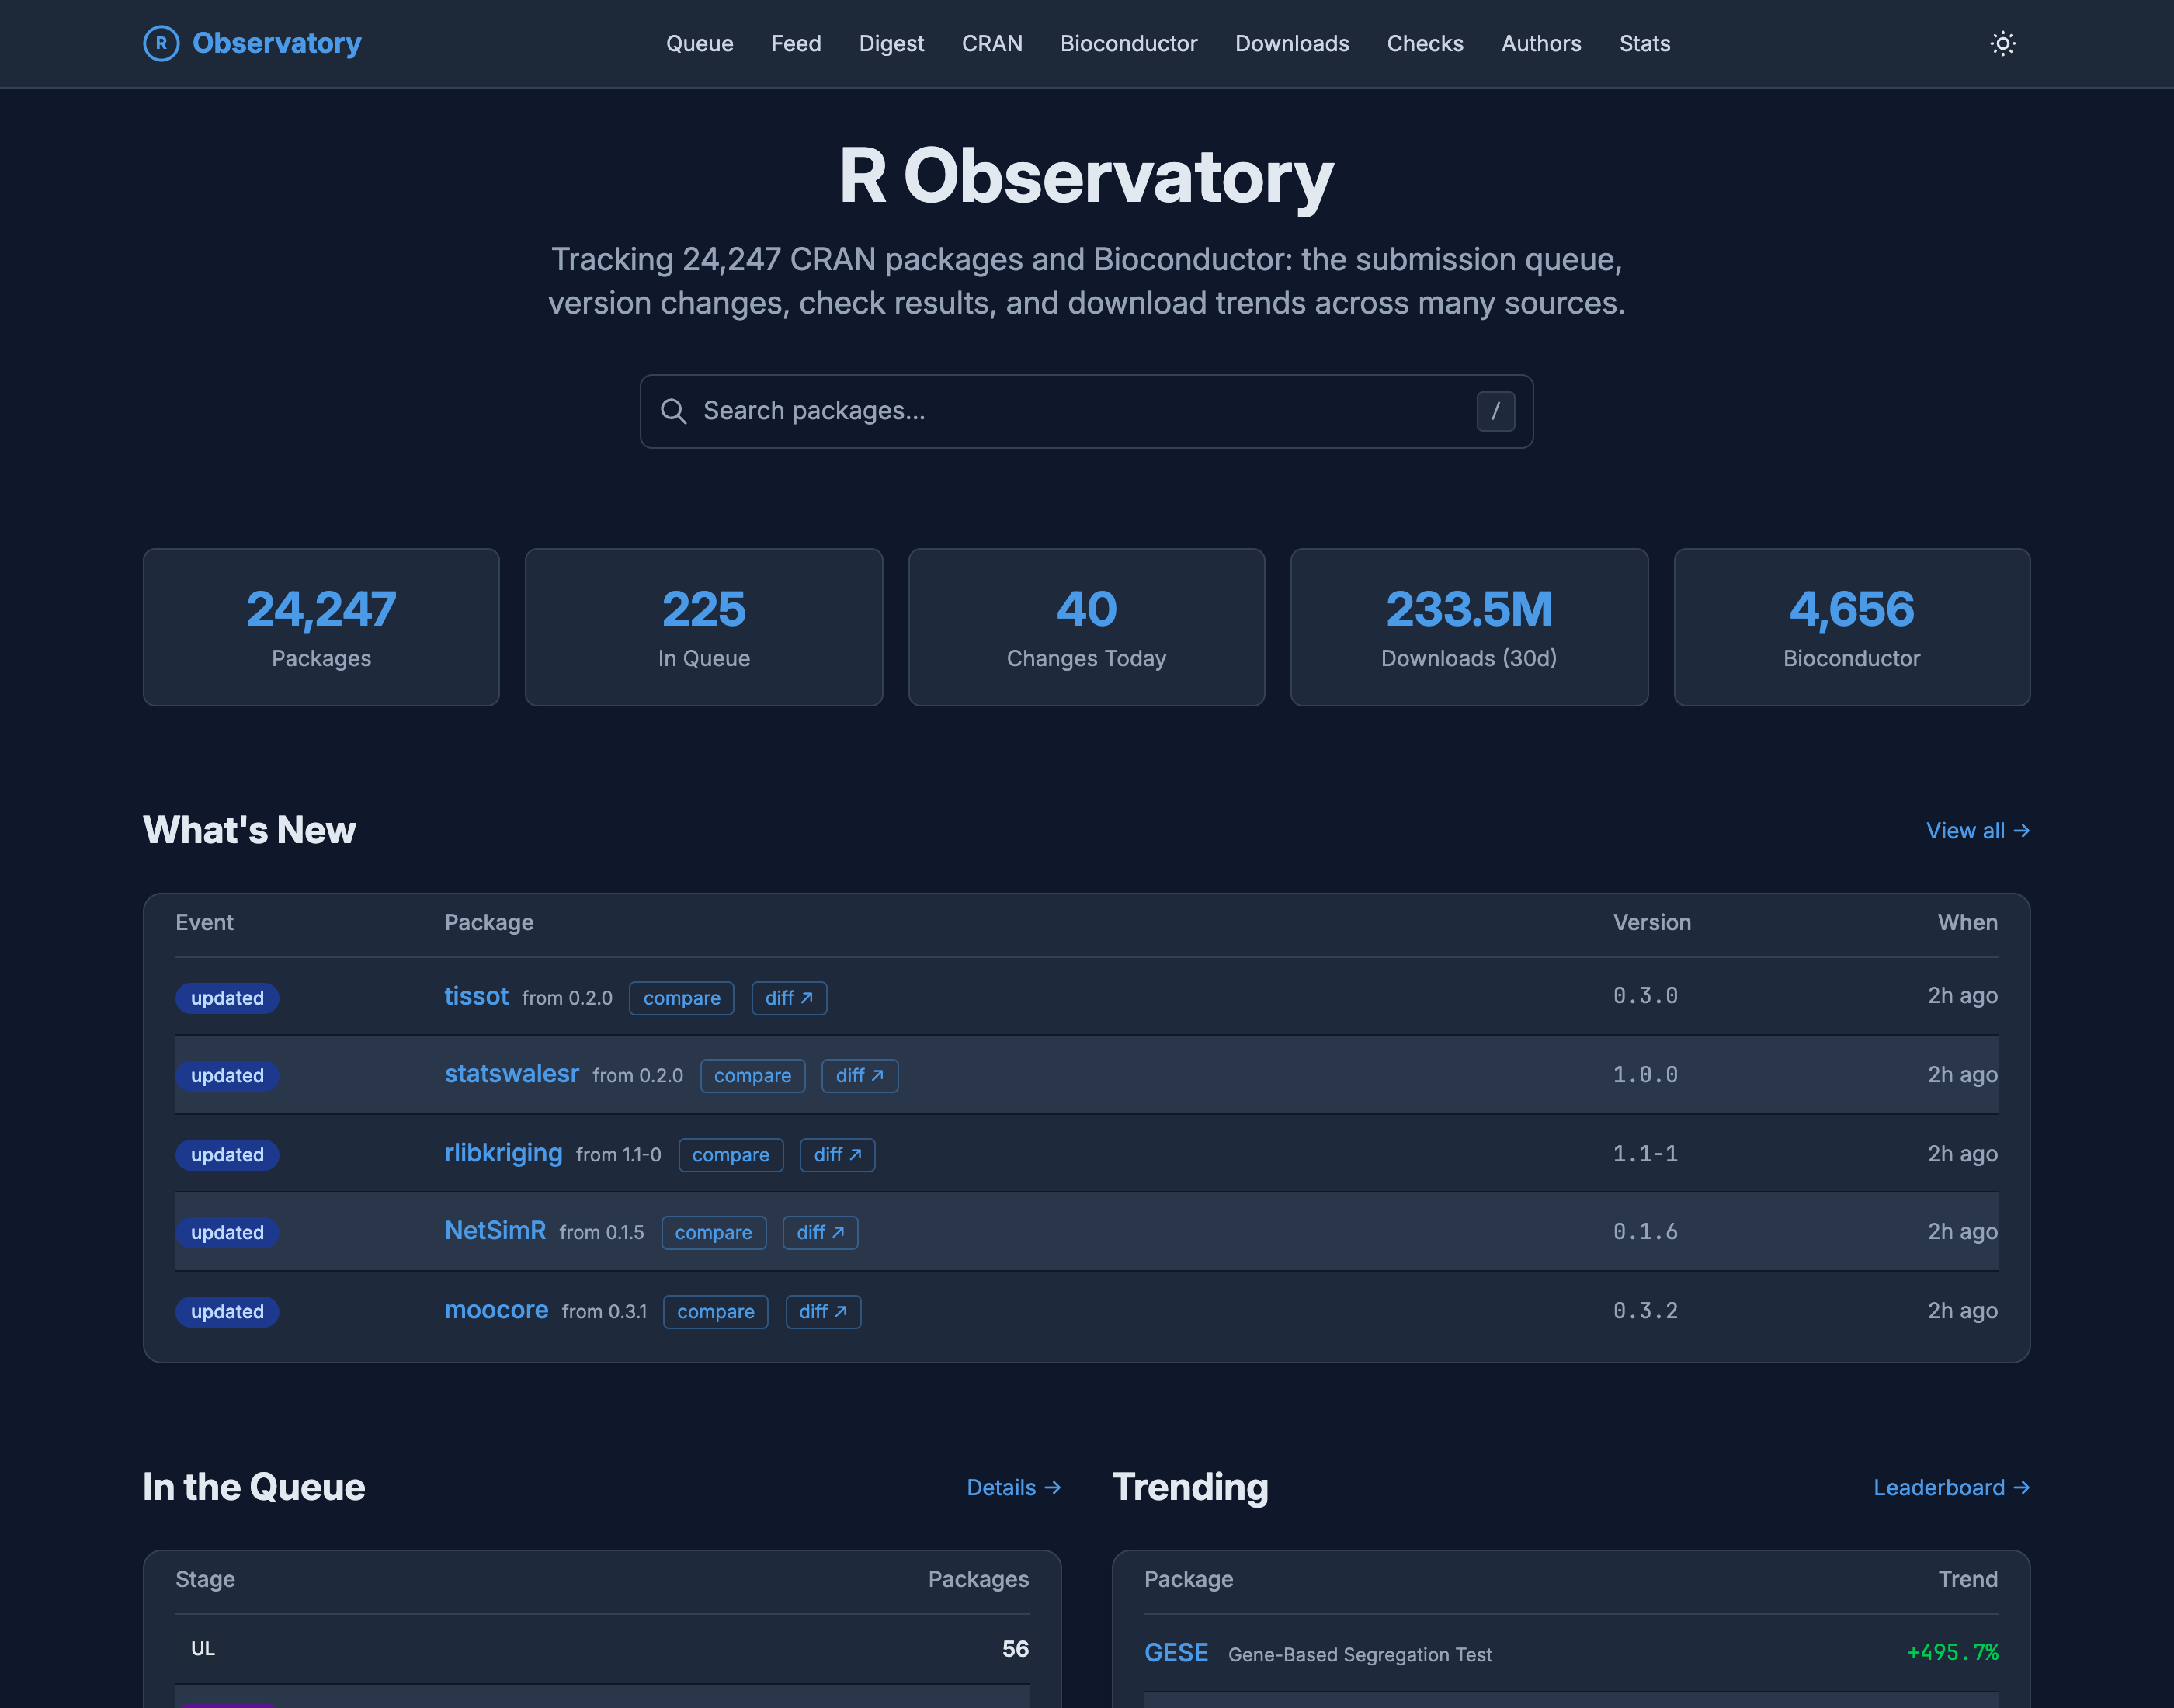This screenshot has height=1708, width=2174.
Task: Click the 24,247 Packages stat card
Action: [321, 627]
